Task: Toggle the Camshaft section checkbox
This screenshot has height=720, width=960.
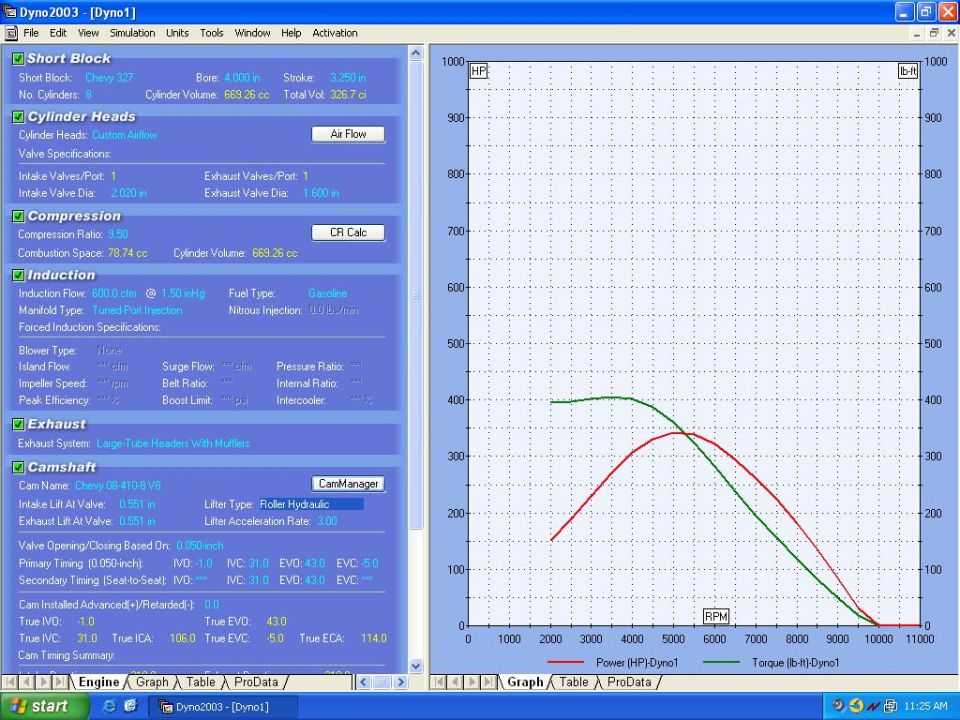Action: pyautogui.click(x=18, y=467)
